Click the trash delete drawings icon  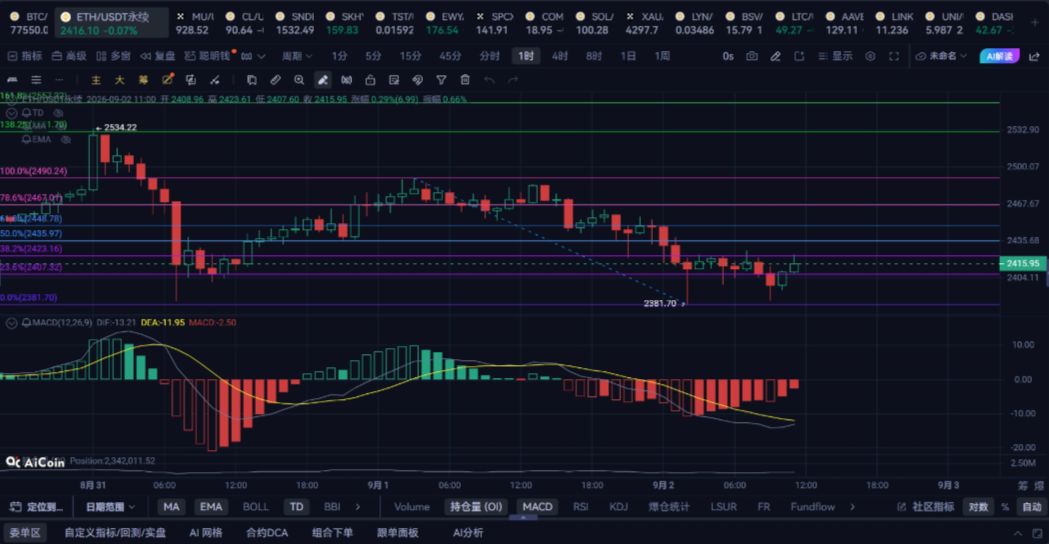[465, 80]
